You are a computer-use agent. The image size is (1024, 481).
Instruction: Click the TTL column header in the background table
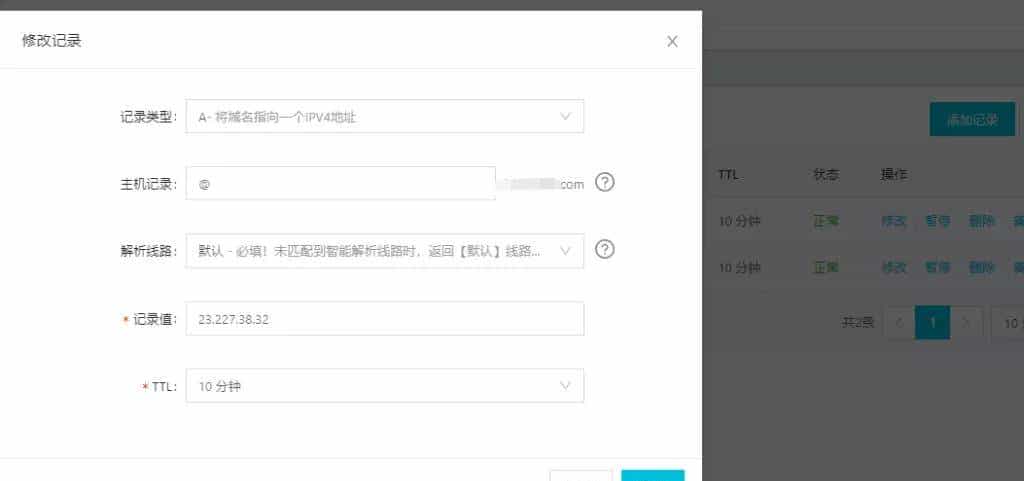point(728,175)
